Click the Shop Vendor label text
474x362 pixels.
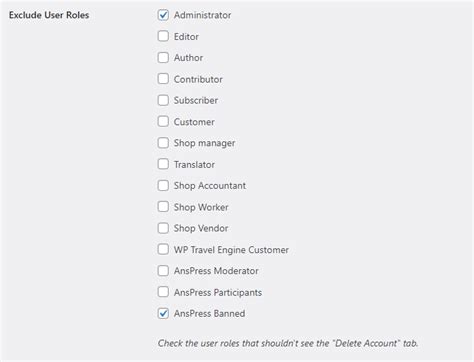[x=201, y=228]
